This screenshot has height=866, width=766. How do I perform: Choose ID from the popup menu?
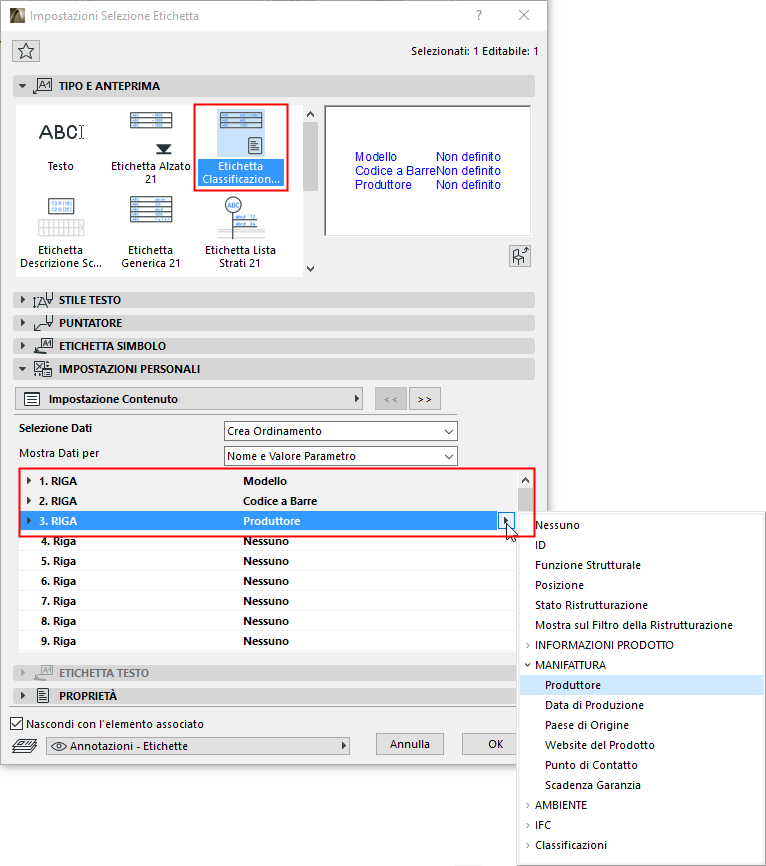[641, 545]
